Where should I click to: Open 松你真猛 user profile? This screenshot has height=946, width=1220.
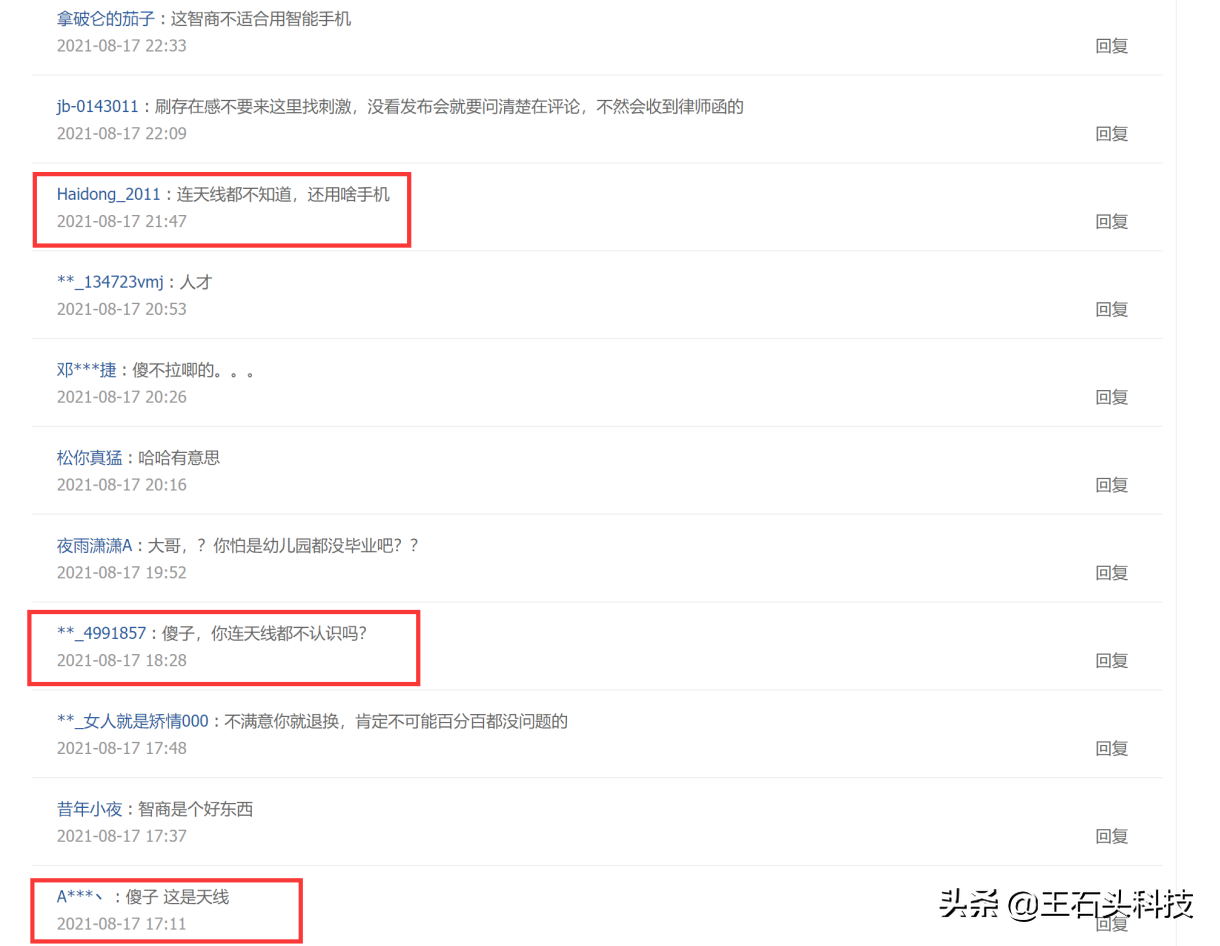click(89, 459)
